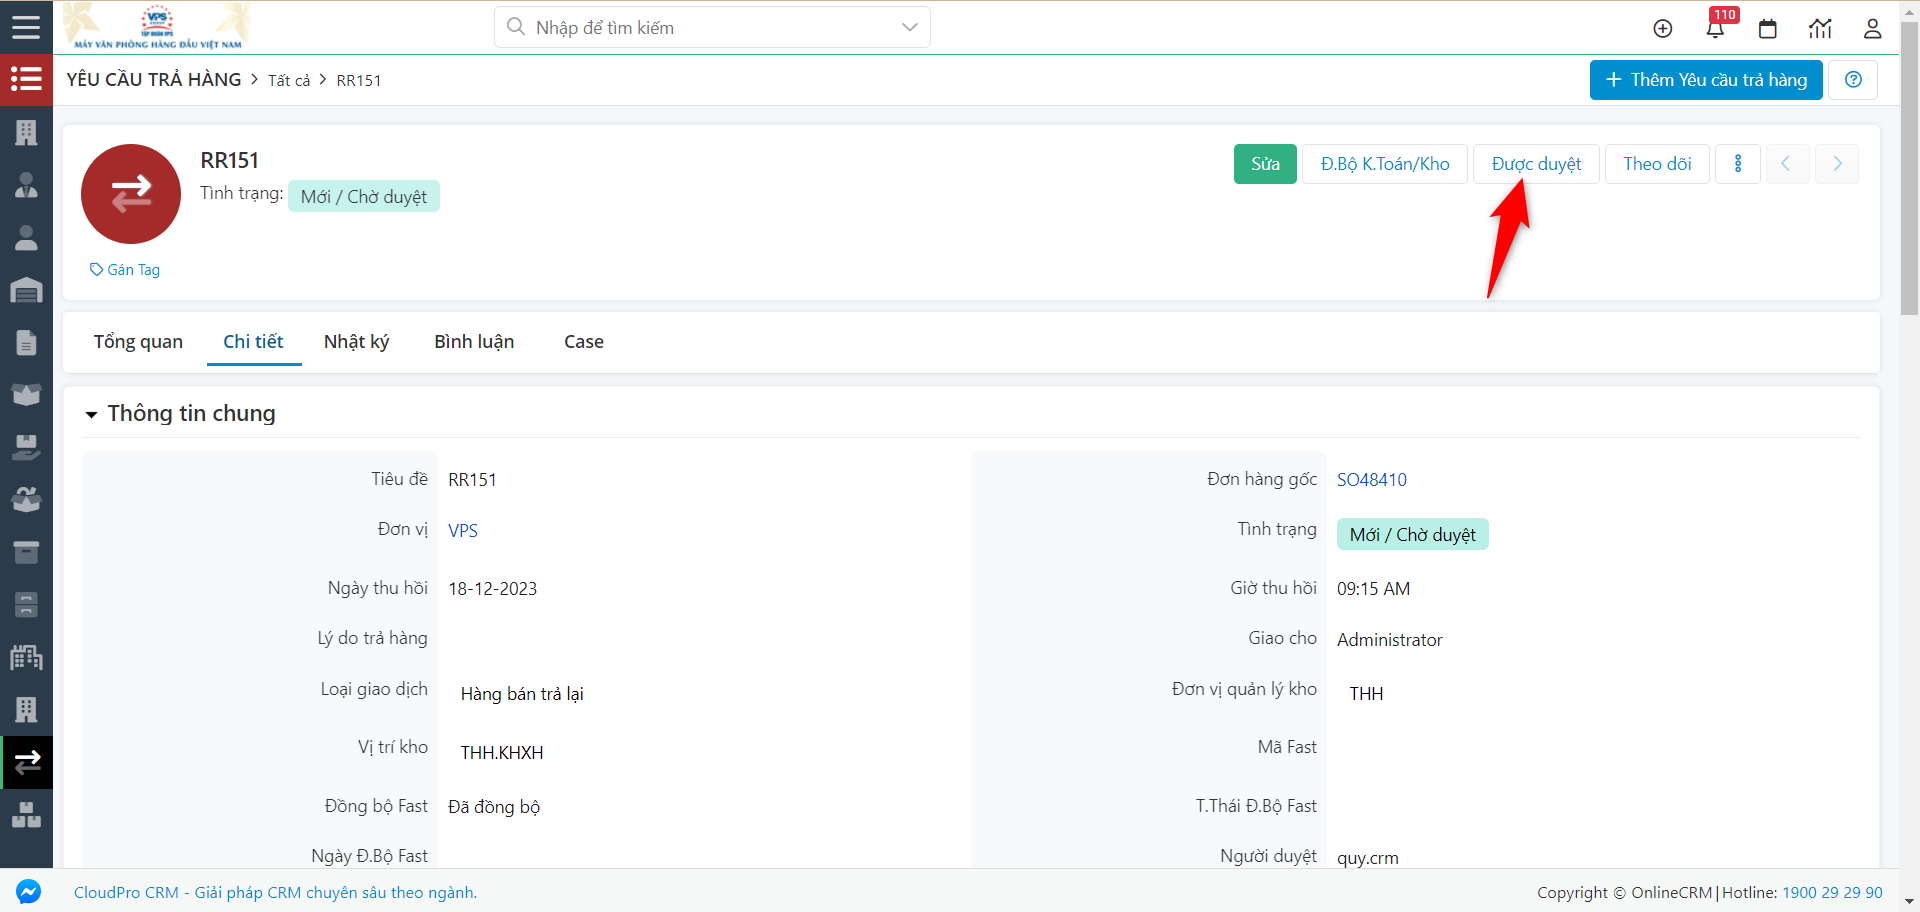1920x912 pixels.
Task: Click the Vị trí kho value THH.KHXH
Action: pos(502,753)
